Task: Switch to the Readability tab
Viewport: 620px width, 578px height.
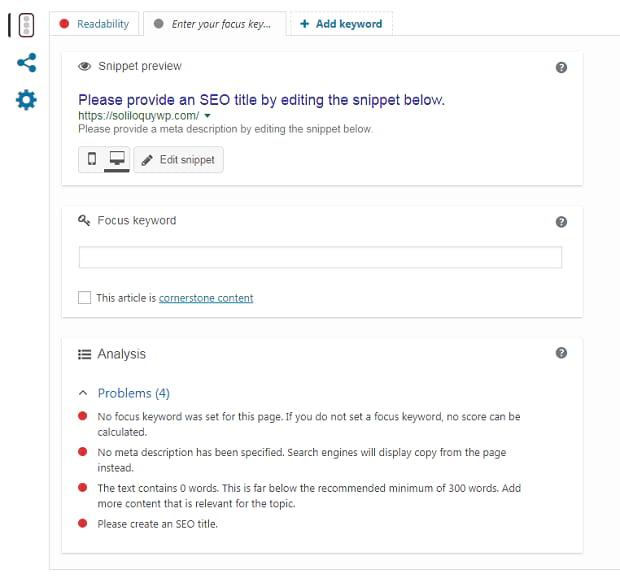Action: click(95, 24)
